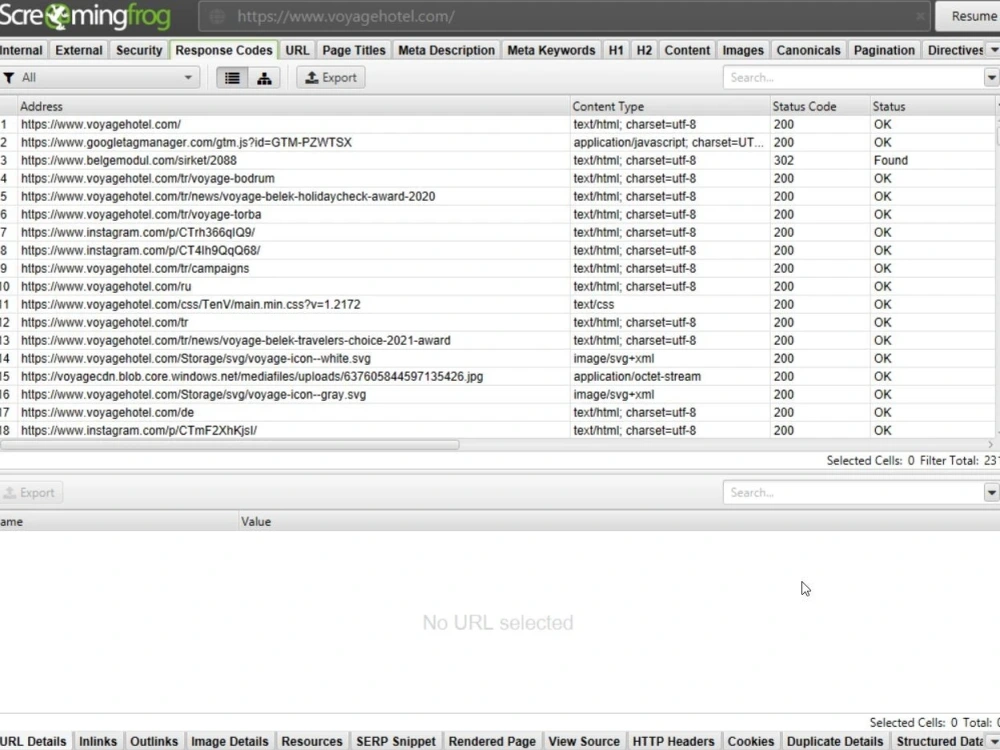Select the instagram.com/p/CTmF2XhKjsI/ row
The width and height of the screenshot is (1000, 750).
[x=497, y=430]
